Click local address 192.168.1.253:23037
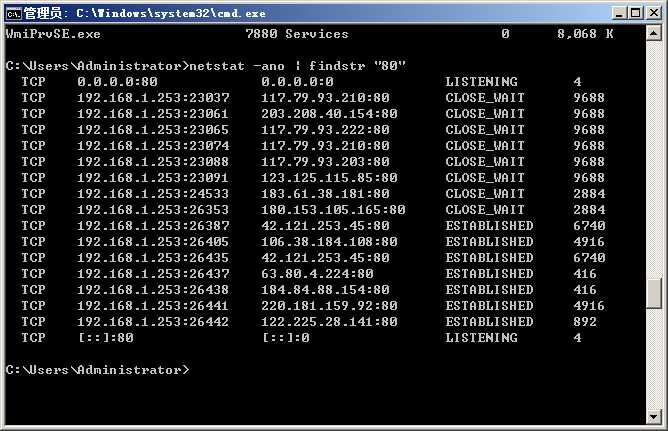This screenshot has width=668, height=431. 153,98
